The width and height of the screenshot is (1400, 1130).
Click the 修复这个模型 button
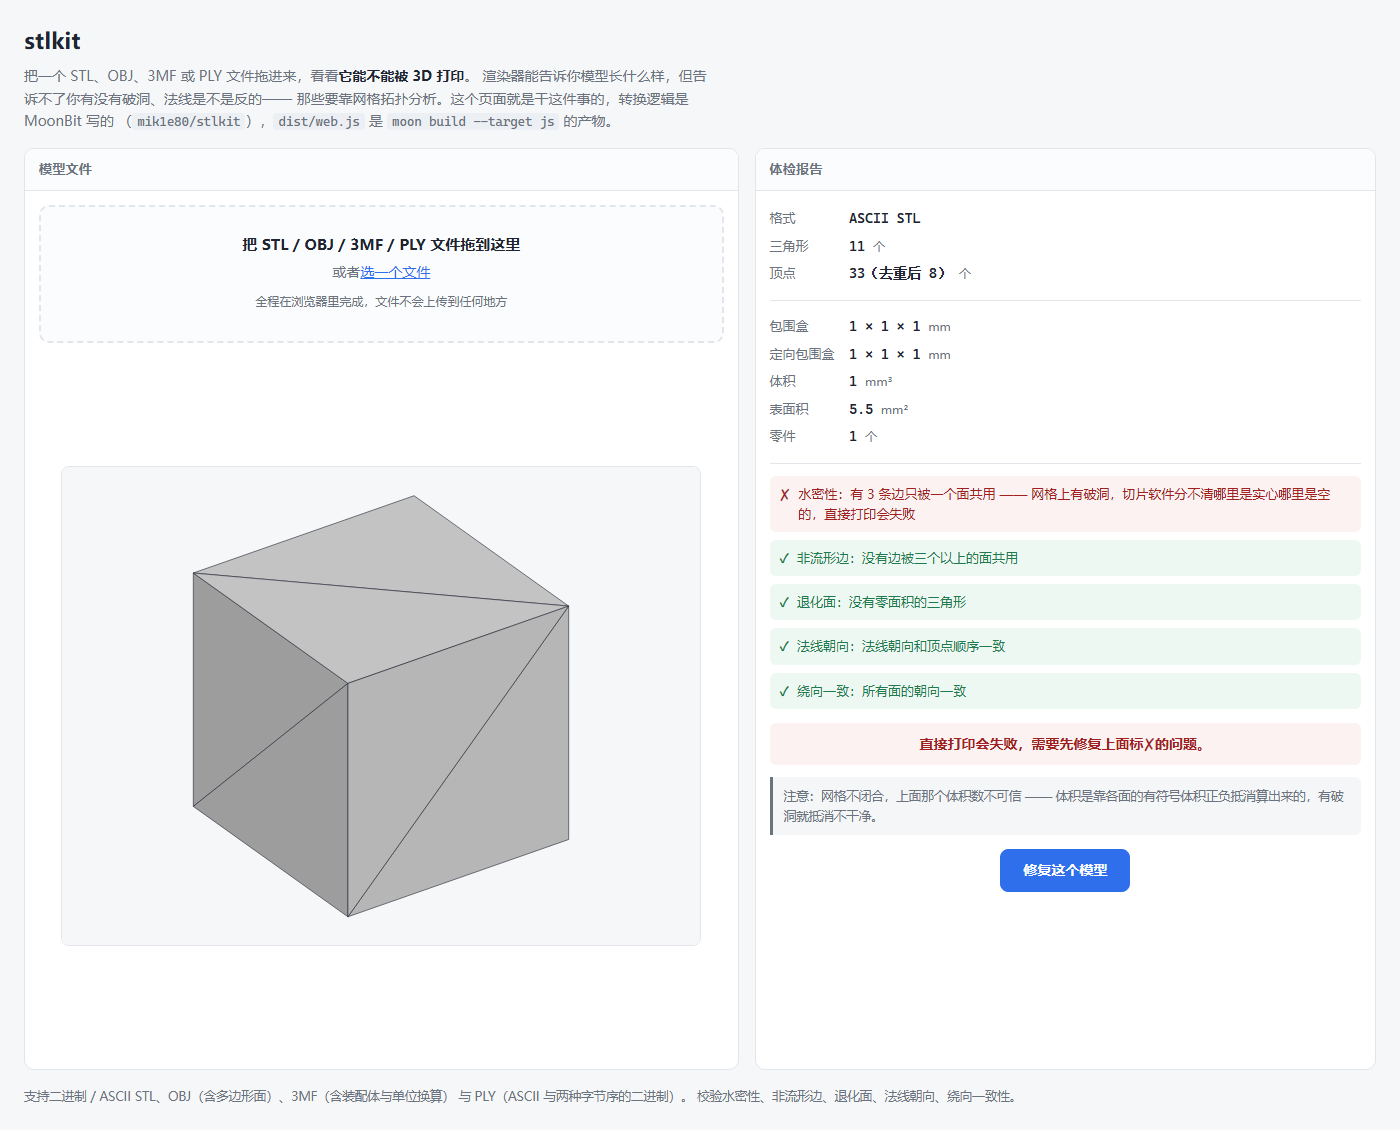[1065, 870]
